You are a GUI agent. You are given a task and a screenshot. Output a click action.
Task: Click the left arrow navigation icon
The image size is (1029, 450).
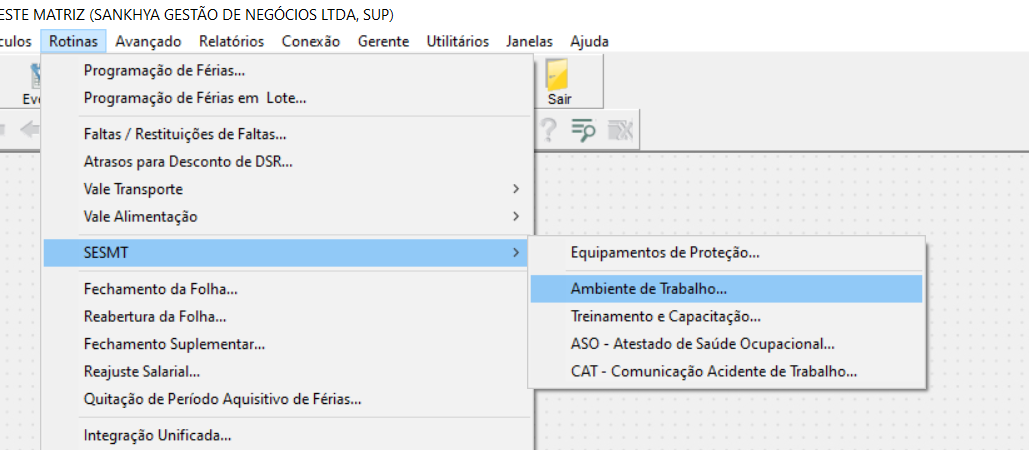tap(30, 130)
